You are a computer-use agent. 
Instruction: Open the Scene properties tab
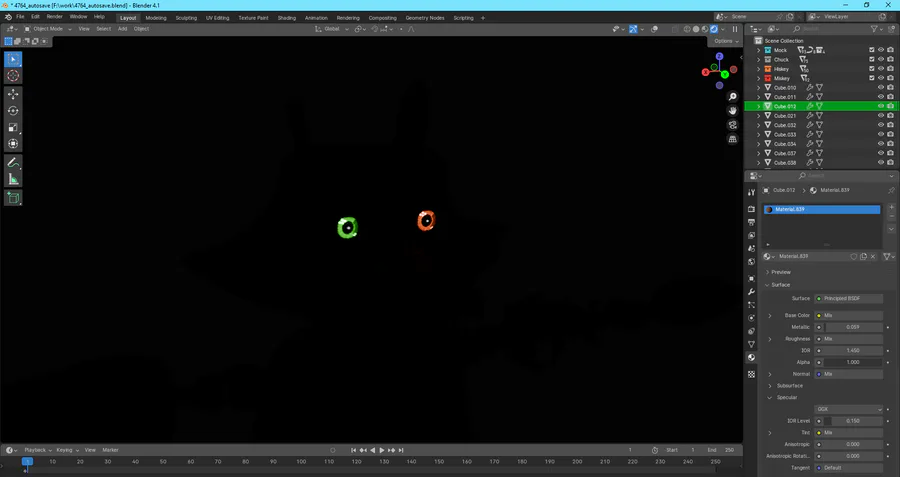[x=751, y=249]
